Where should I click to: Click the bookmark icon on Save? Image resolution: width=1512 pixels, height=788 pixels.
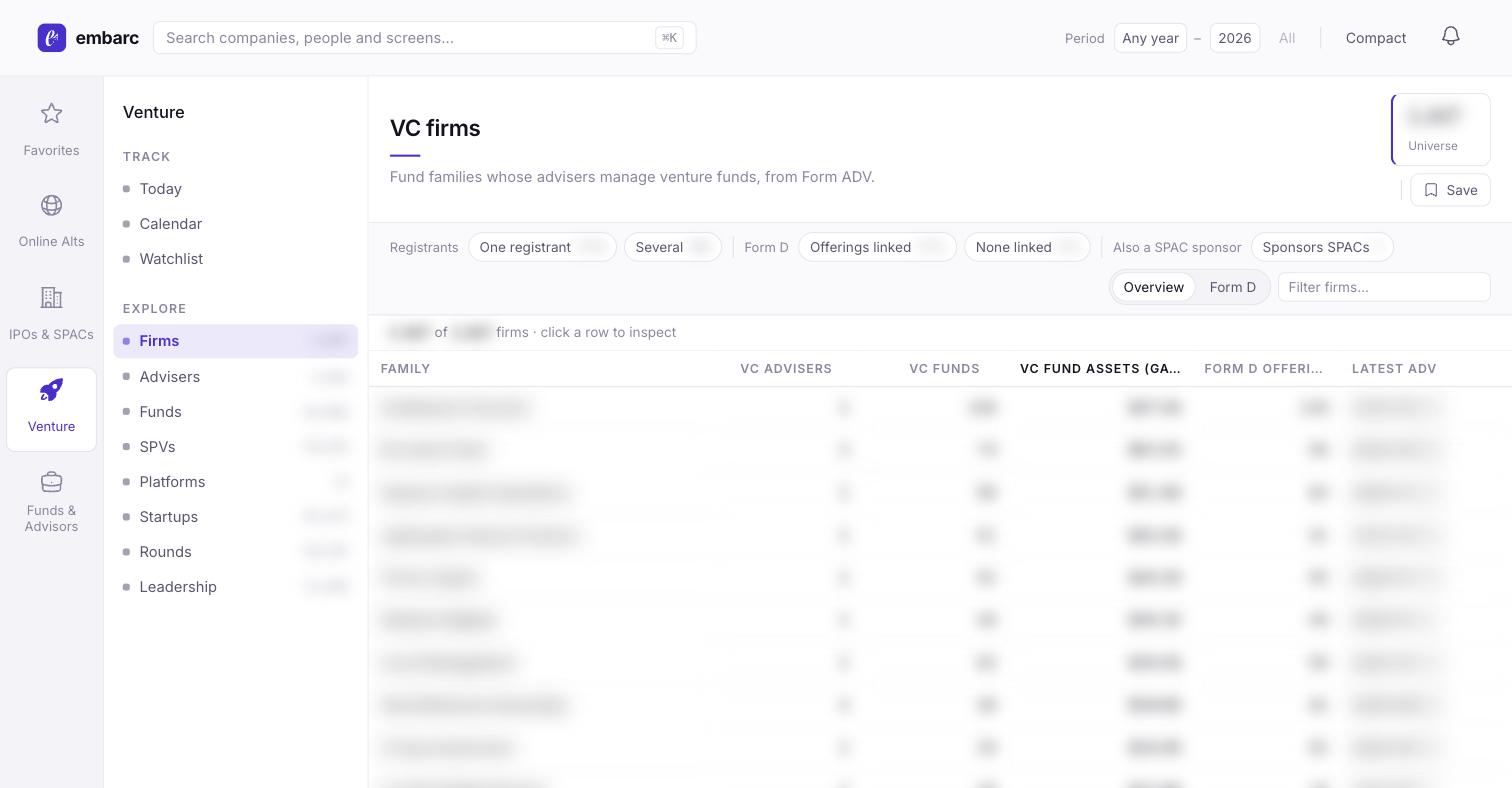1431,190
